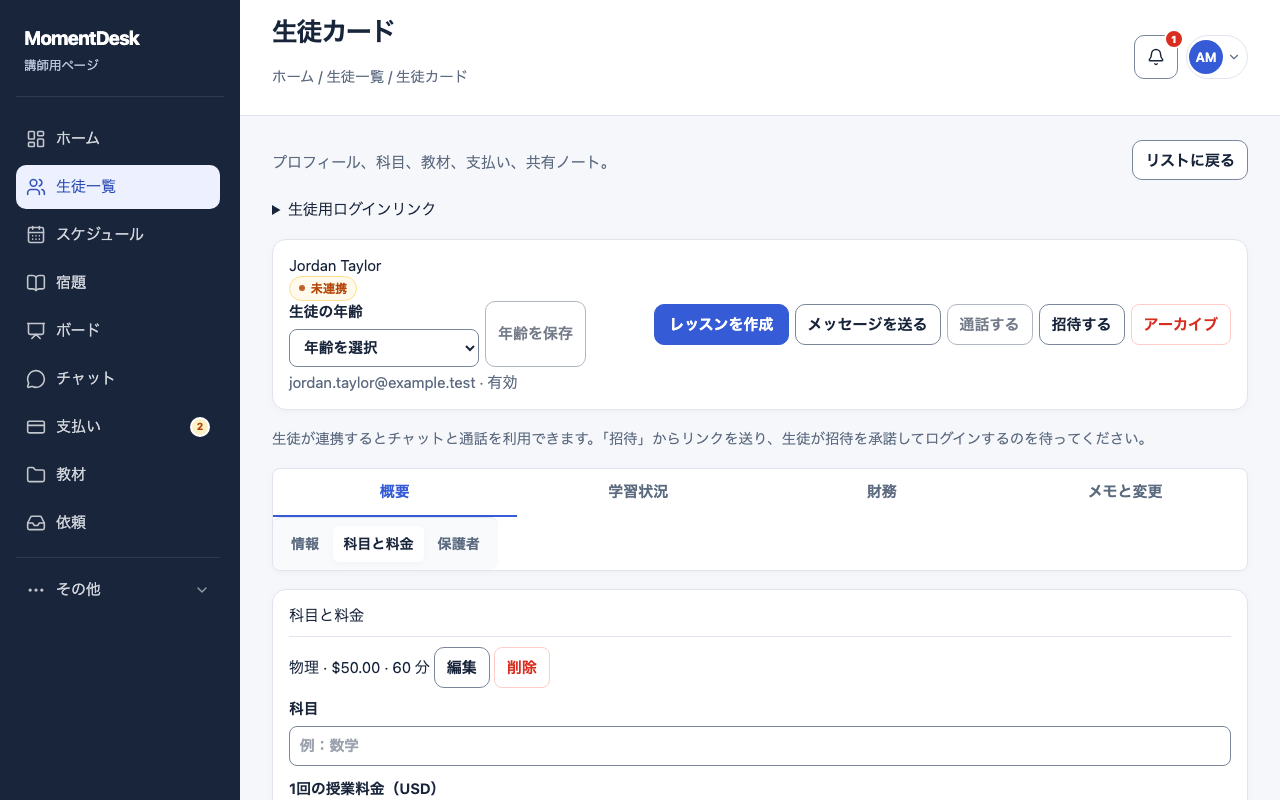Click the ホーム breadcrumb link

(293, 76)
